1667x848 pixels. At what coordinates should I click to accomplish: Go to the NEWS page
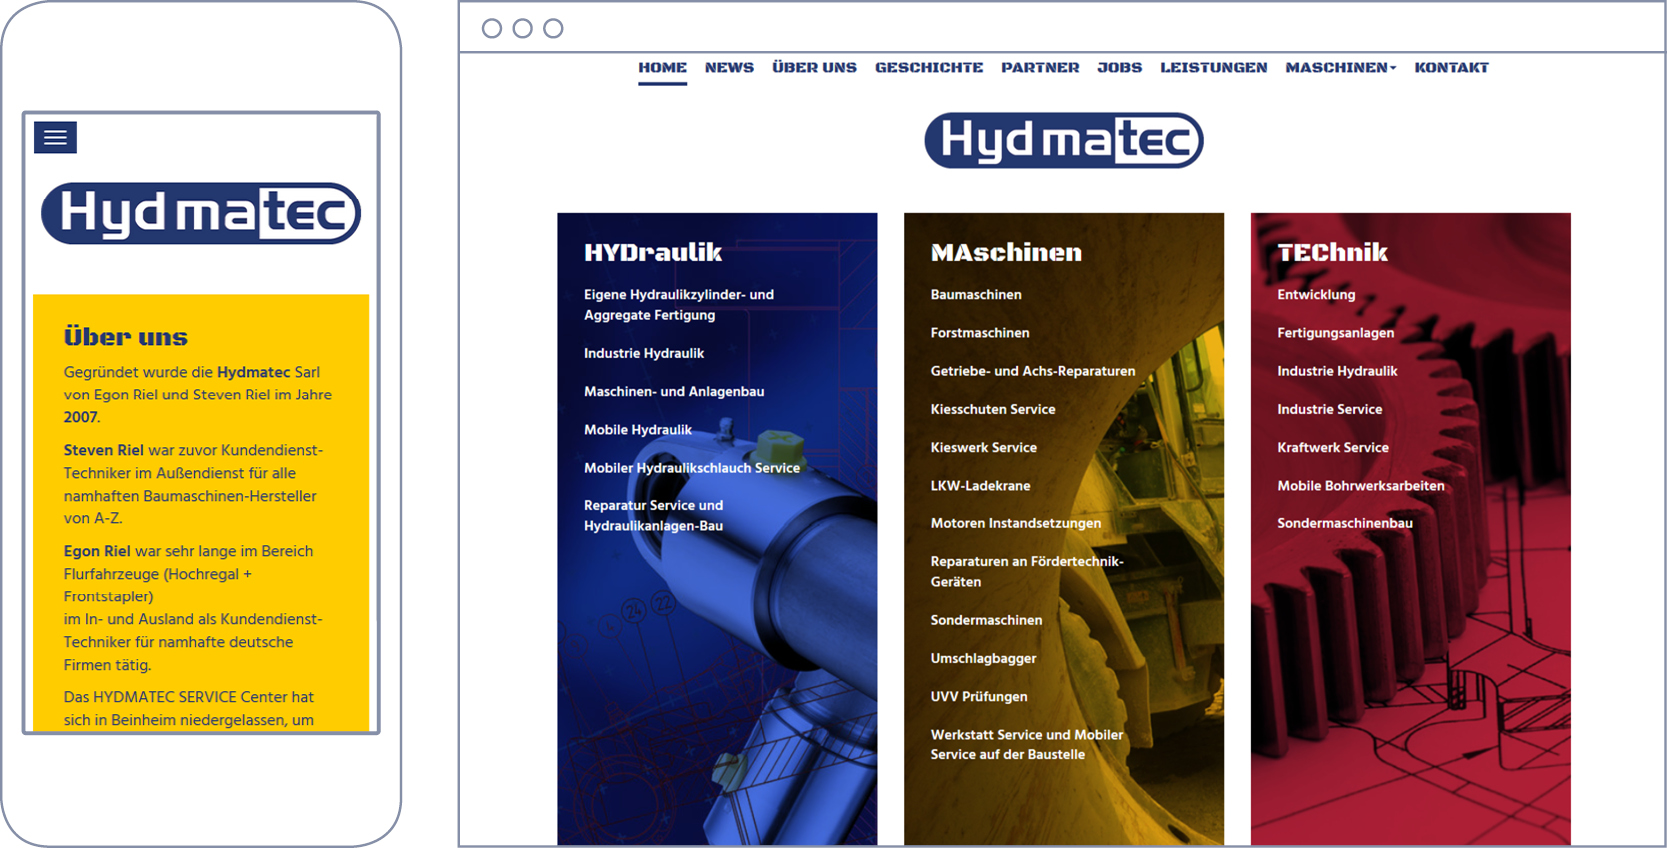click(729, 68)
